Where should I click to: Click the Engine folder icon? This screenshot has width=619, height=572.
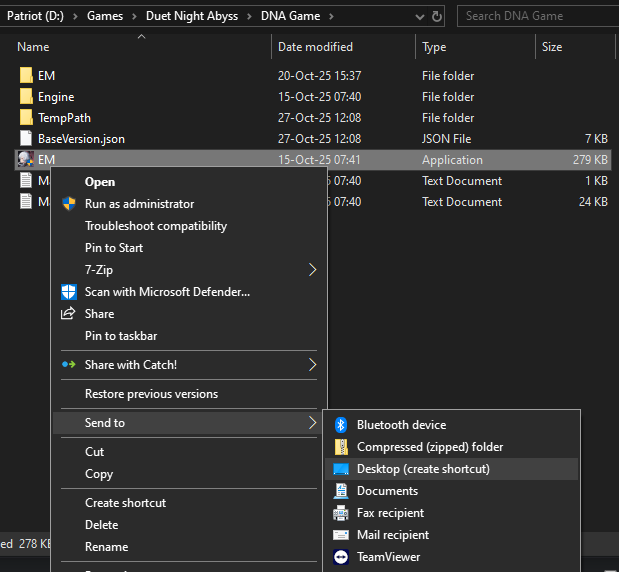coord(26,96)
